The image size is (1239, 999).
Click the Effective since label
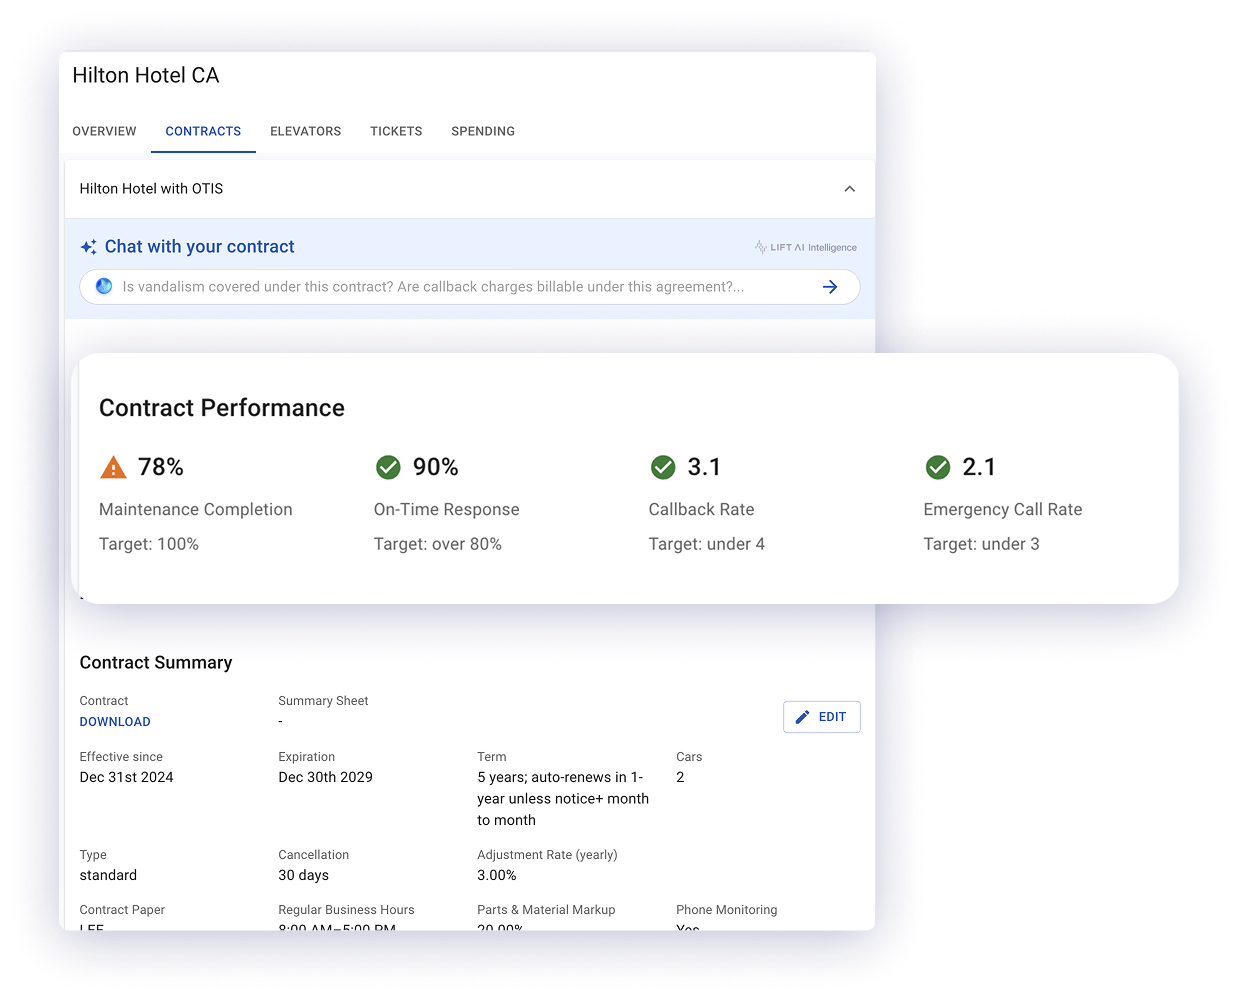(x=121, y=757)
